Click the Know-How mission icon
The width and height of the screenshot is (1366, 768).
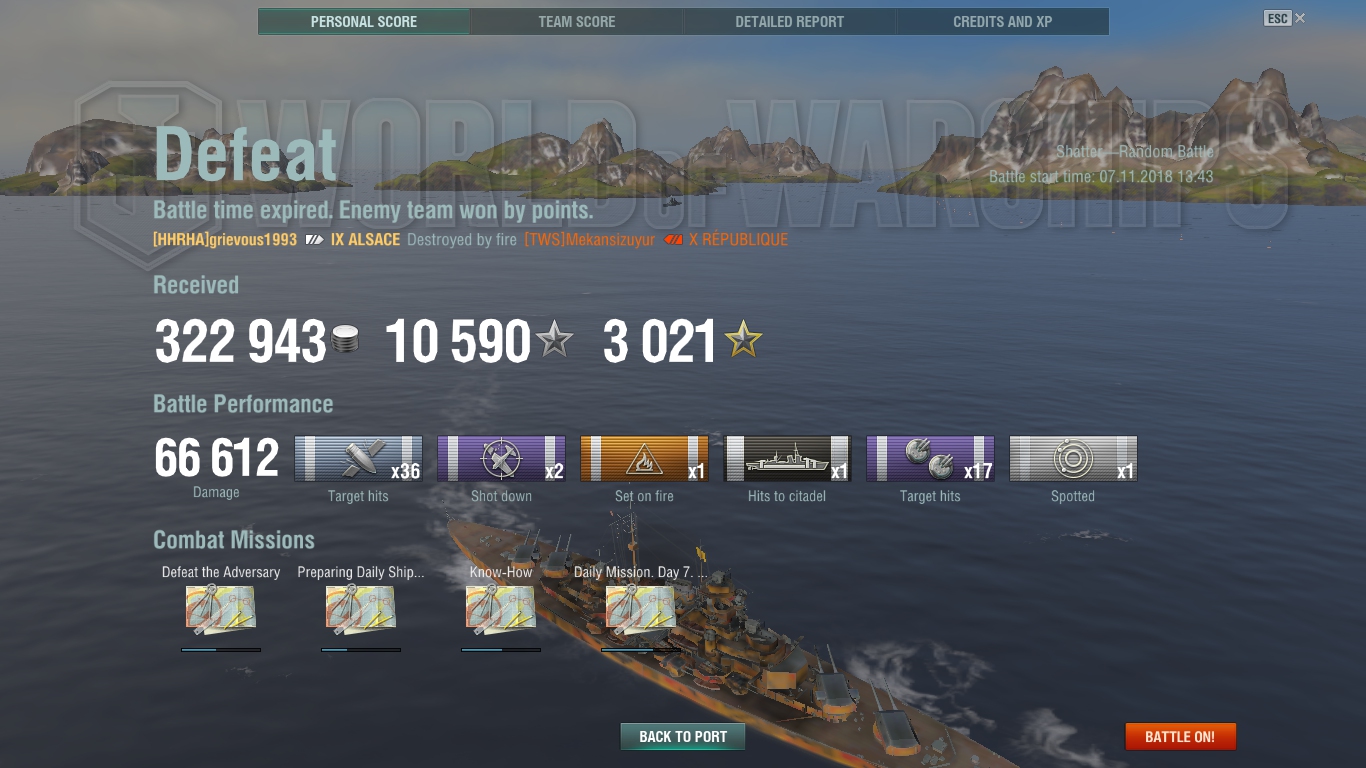(x=501, y=610)
